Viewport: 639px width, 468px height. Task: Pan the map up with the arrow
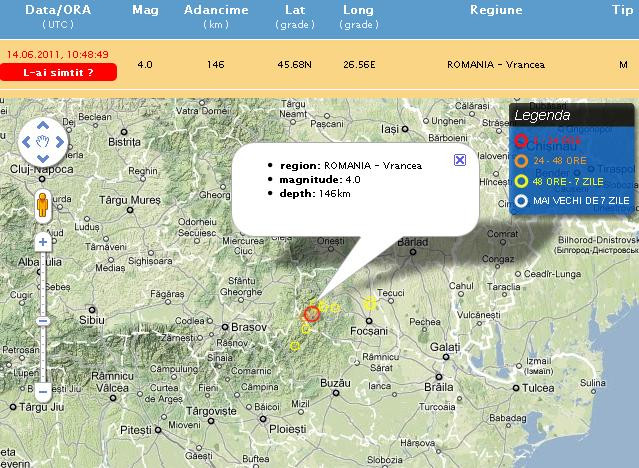pyautogui.click(x=43, y=126)
